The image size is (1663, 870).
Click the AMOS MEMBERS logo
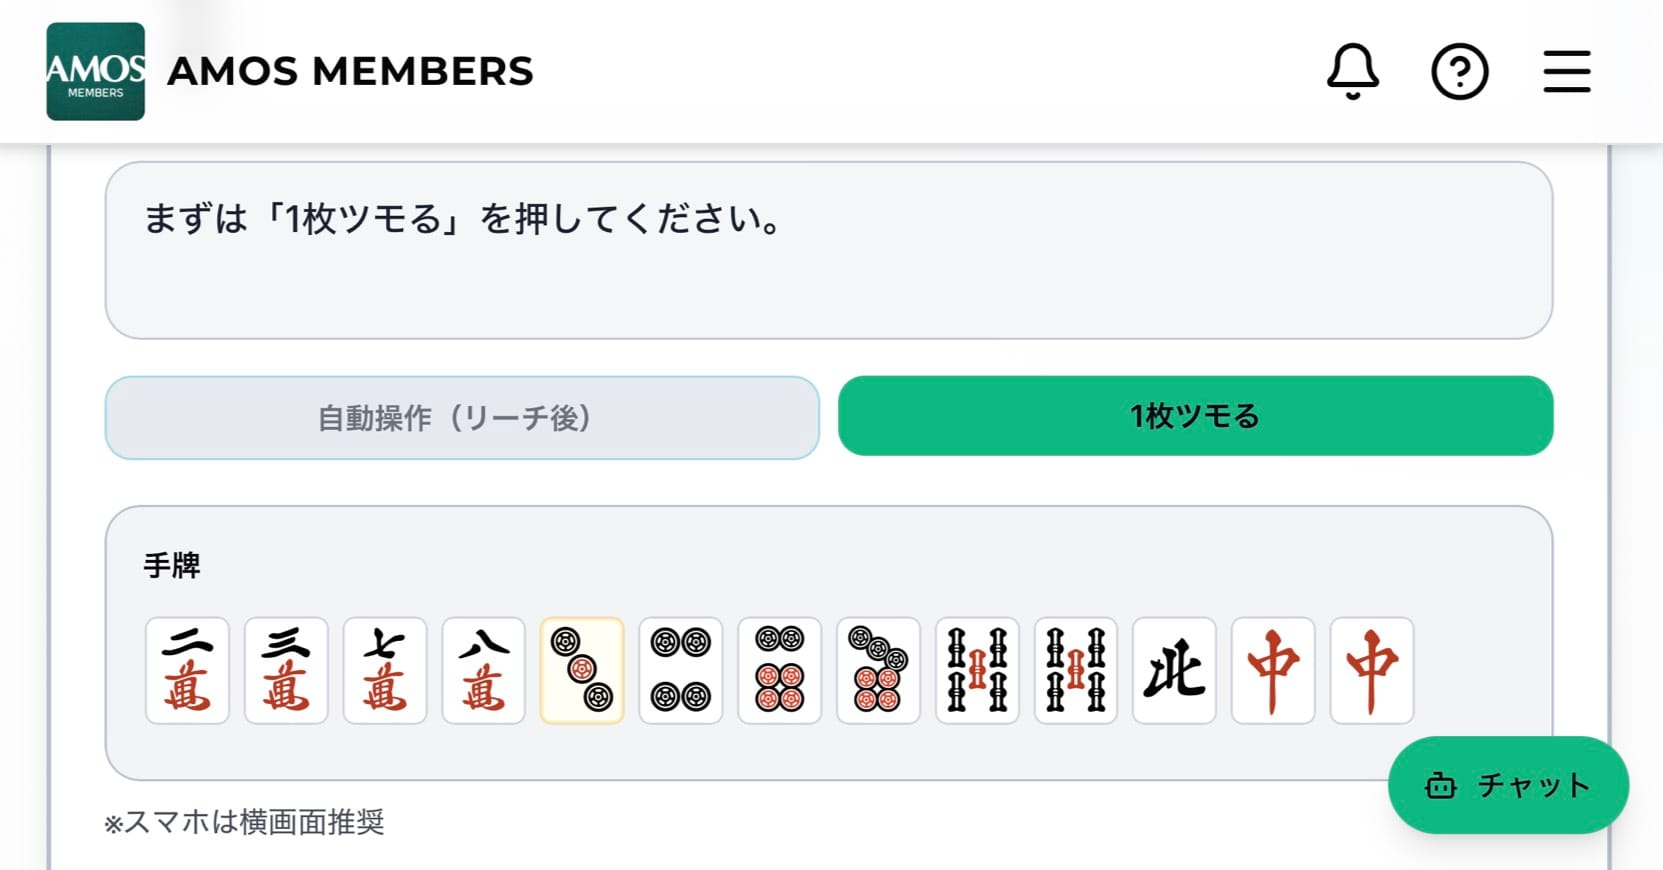pyautogui.click(x=96, y=71)
